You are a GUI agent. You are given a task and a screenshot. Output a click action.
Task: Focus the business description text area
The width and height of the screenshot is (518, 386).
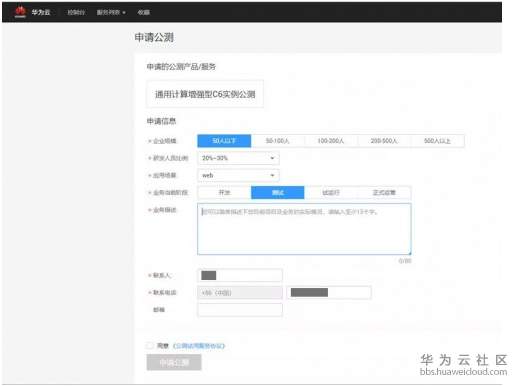(x=304, y=229)
